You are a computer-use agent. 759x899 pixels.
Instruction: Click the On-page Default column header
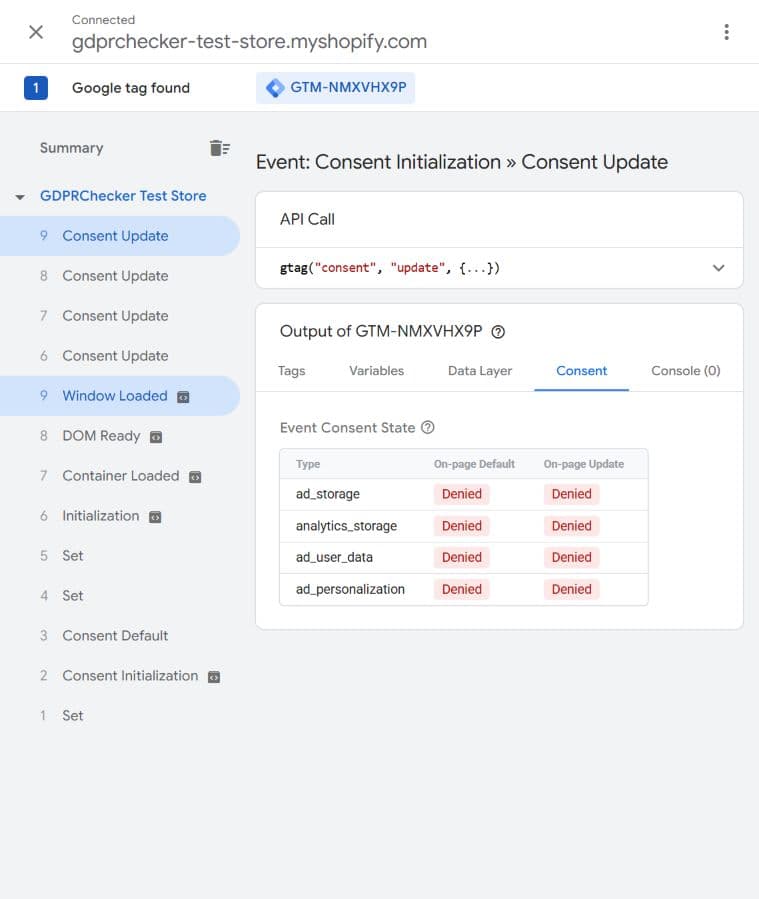pos(474,464)
